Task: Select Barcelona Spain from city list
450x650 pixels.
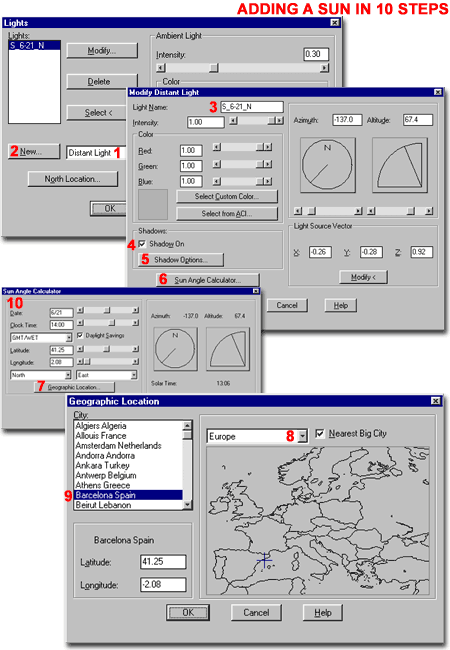Action: (128, 495)
